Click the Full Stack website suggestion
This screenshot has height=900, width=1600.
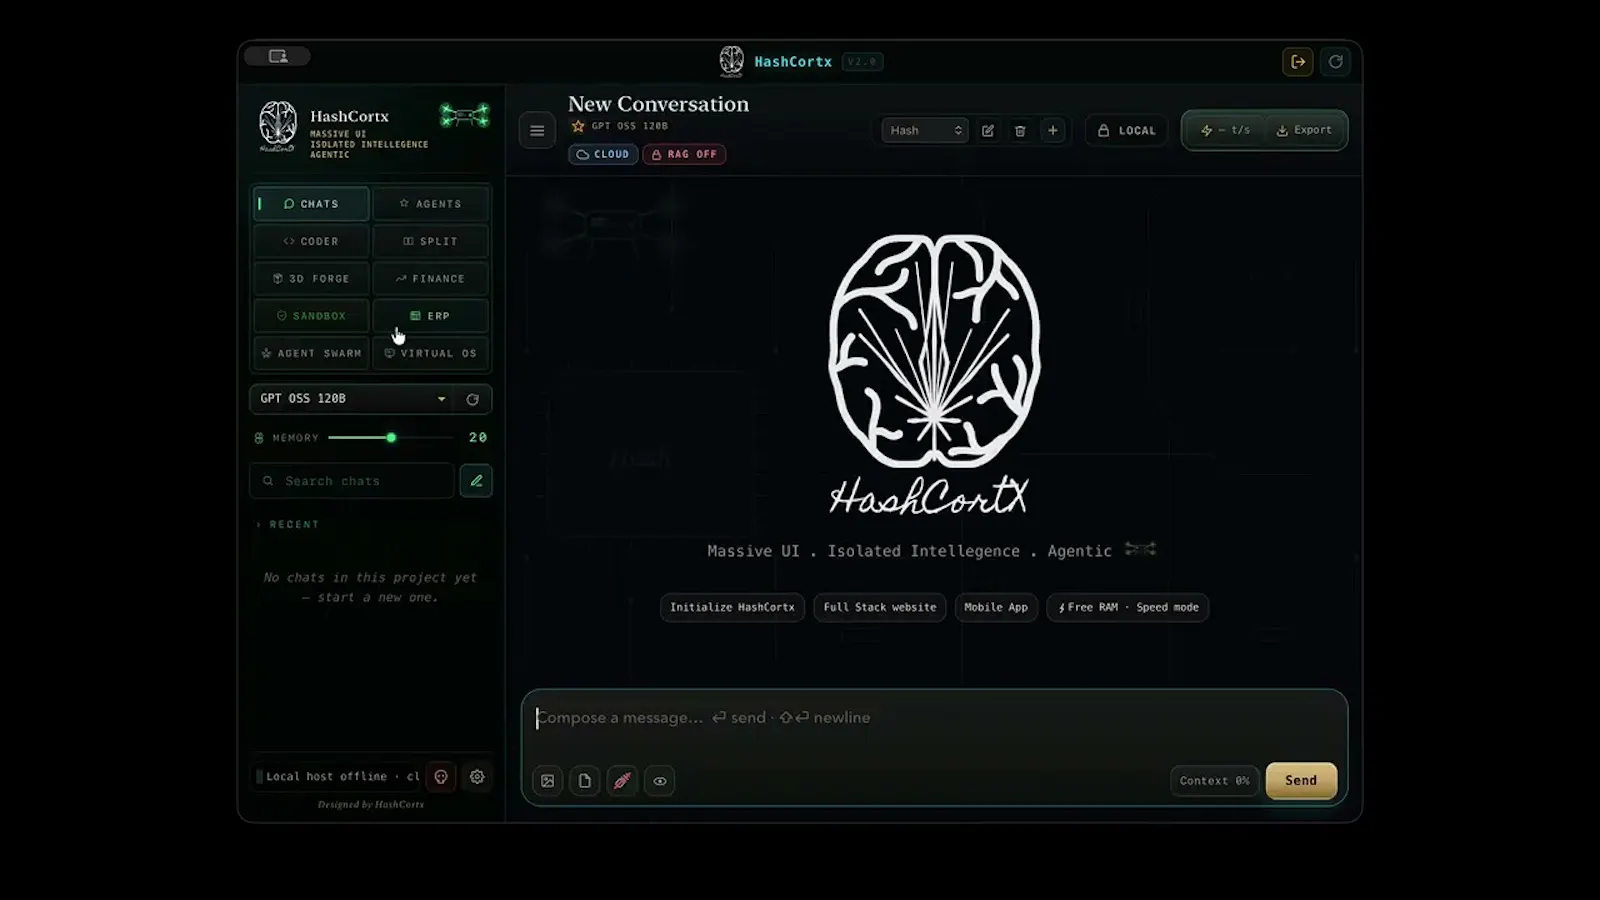pyautogui.click(x=880, y=607)
